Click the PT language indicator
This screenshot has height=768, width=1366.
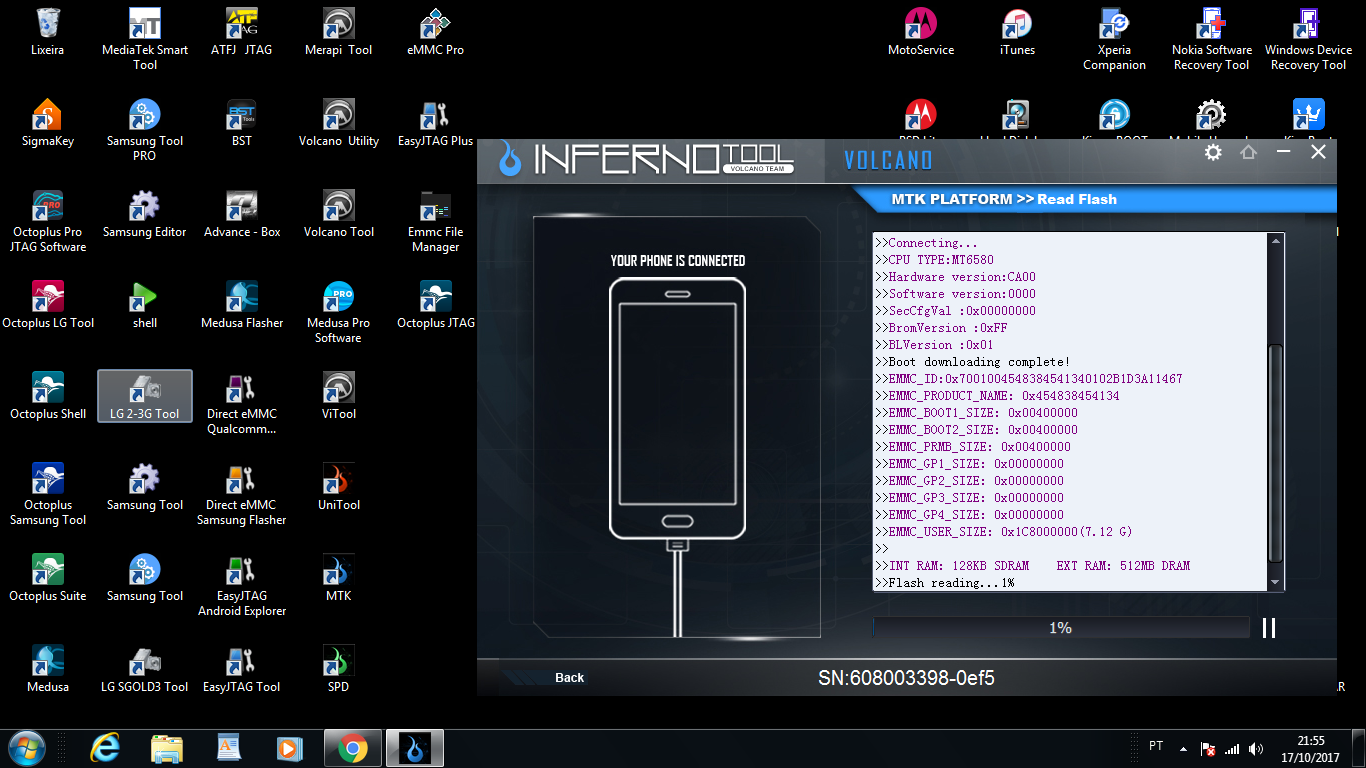(1156, 746)
